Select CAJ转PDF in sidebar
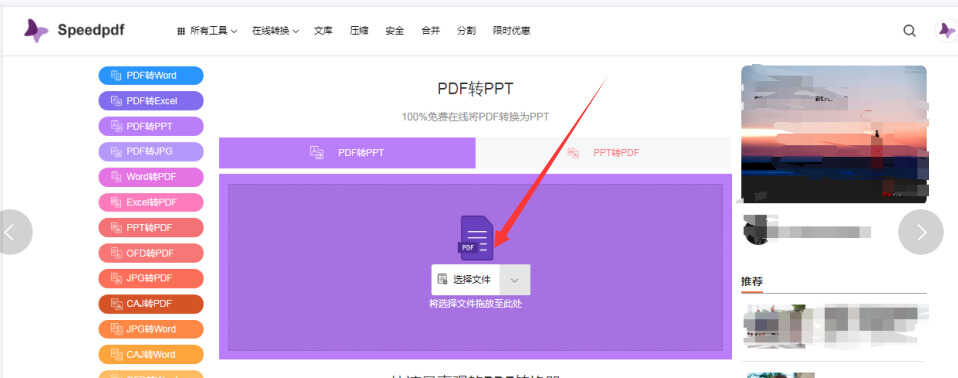 click(x=151, y=303)
